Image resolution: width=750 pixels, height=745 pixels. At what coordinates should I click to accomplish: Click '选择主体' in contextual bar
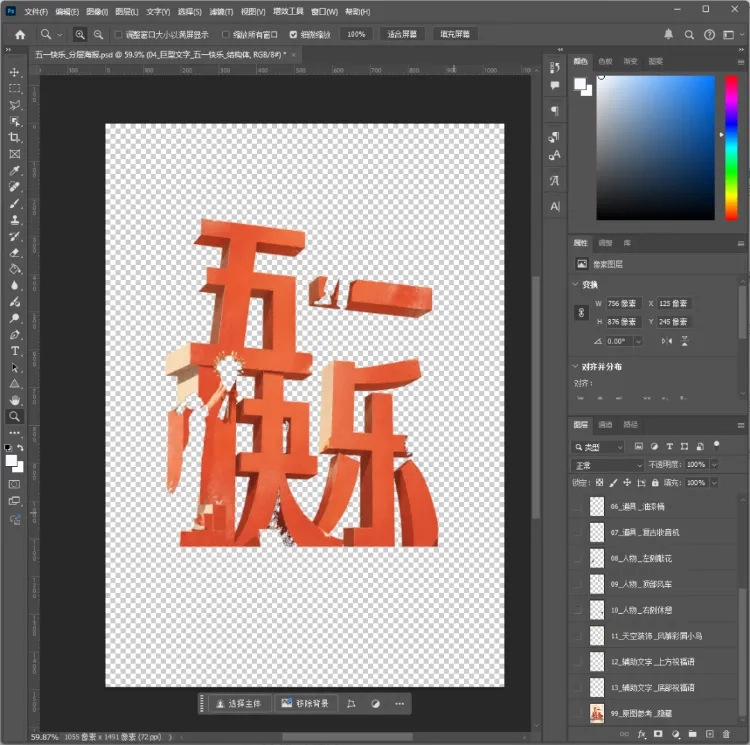240,703
